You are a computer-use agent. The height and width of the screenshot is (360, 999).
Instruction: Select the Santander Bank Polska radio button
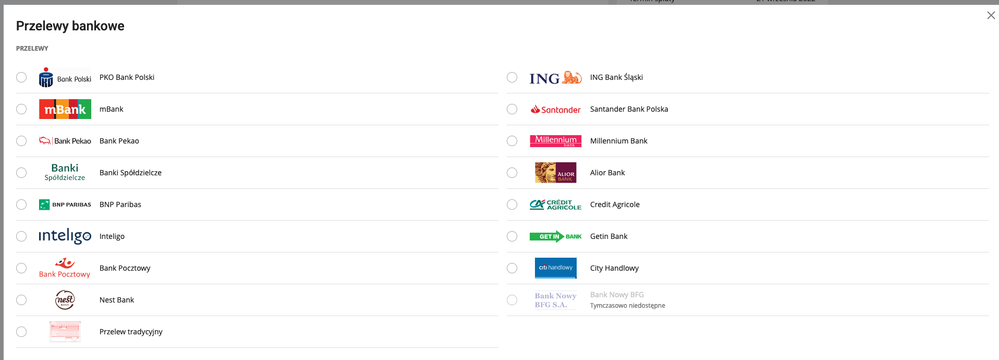point(512,109)
